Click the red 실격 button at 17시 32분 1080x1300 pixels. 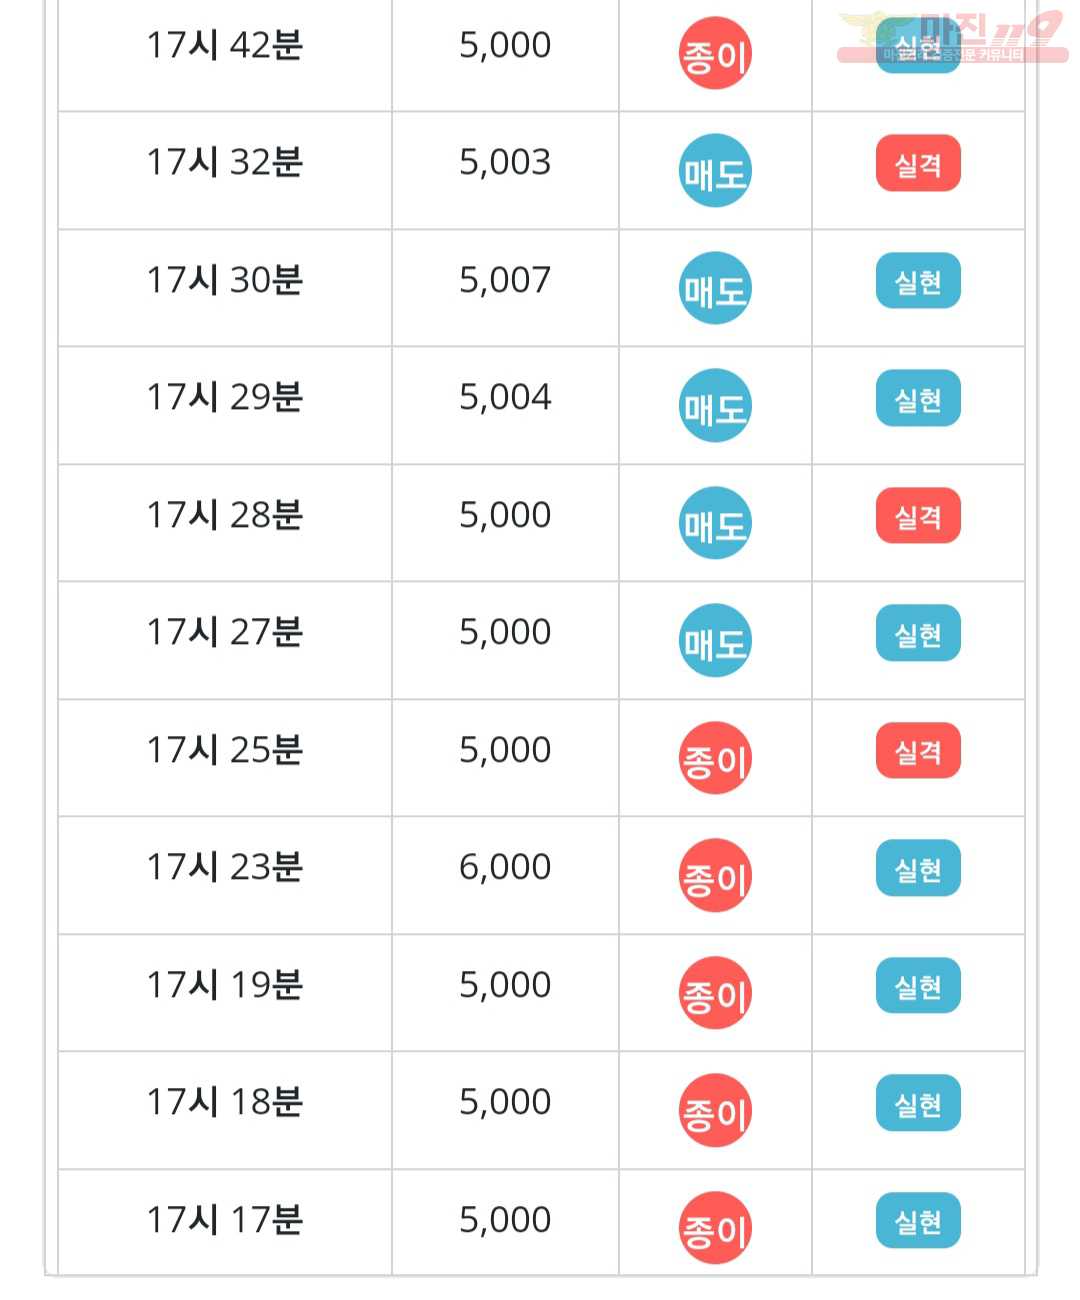(x=918, y=164)
